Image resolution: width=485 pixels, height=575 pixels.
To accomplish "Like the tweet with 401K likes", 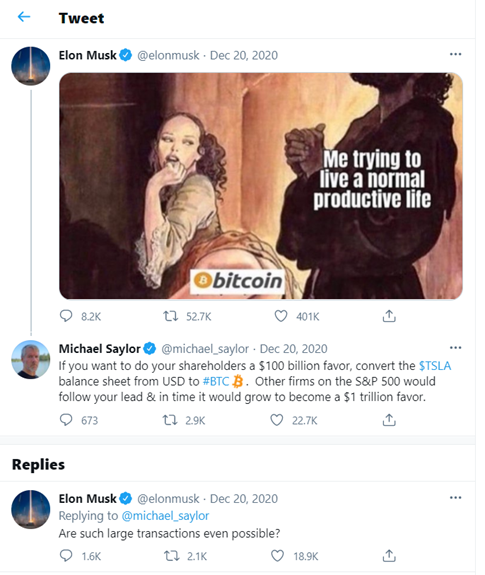I will [x=281, y=316].
